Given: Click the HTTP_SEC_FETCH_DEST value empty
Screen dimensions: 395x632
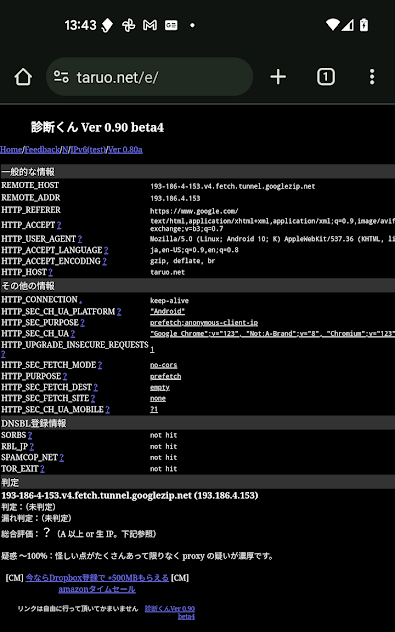Looking at the screenshot, I should pos(160,388).
